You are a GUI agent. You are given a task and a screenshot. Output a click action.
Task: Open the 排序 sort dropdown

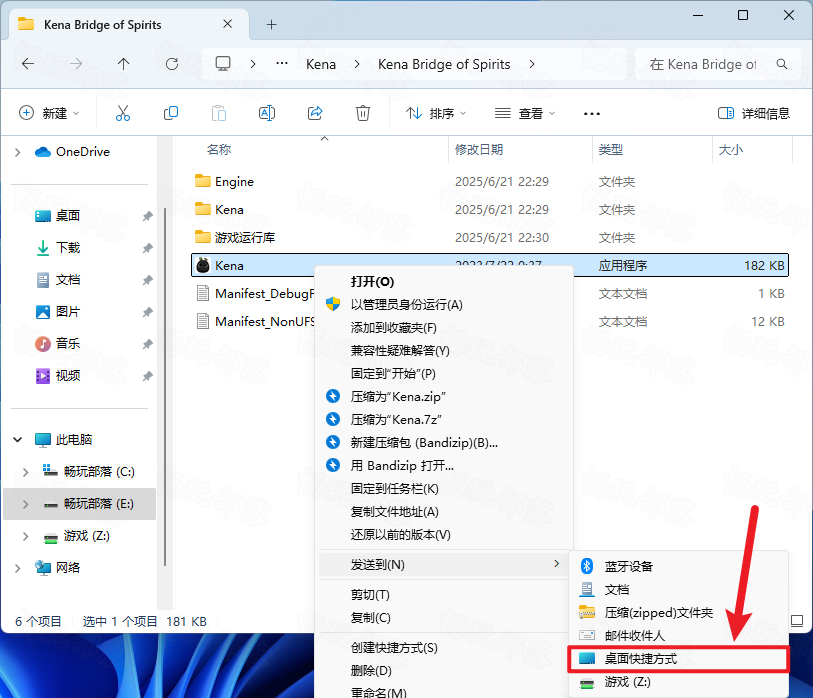[436, 113]
